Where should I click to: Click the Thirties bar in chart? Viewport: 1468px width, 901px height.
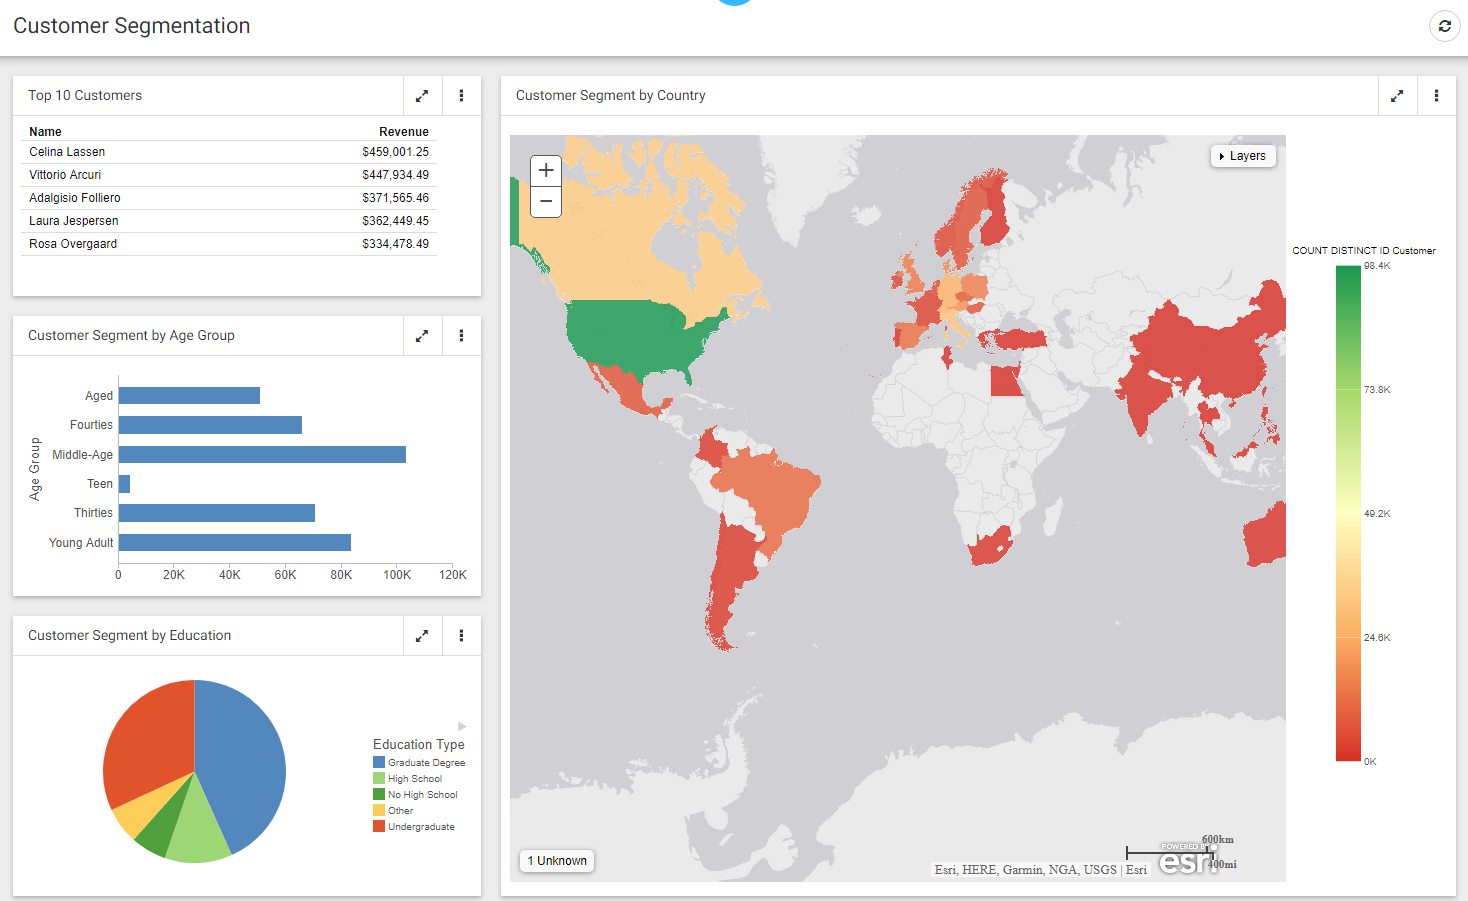coord(217,513)
